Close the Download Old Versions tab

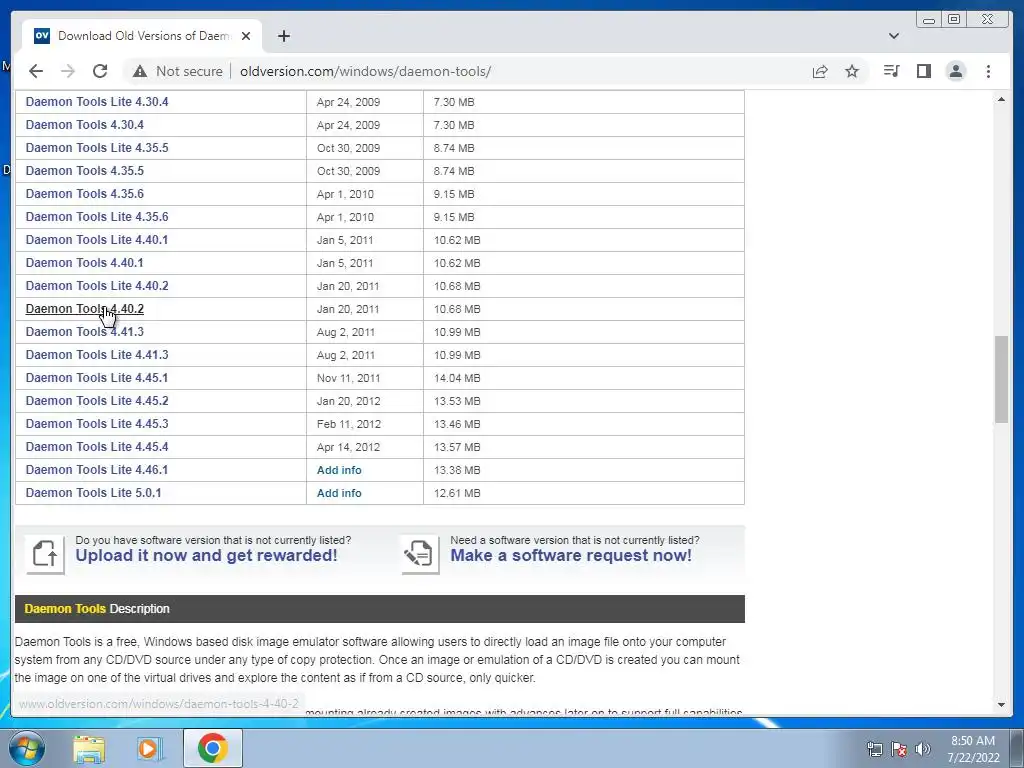click(246, 36)
